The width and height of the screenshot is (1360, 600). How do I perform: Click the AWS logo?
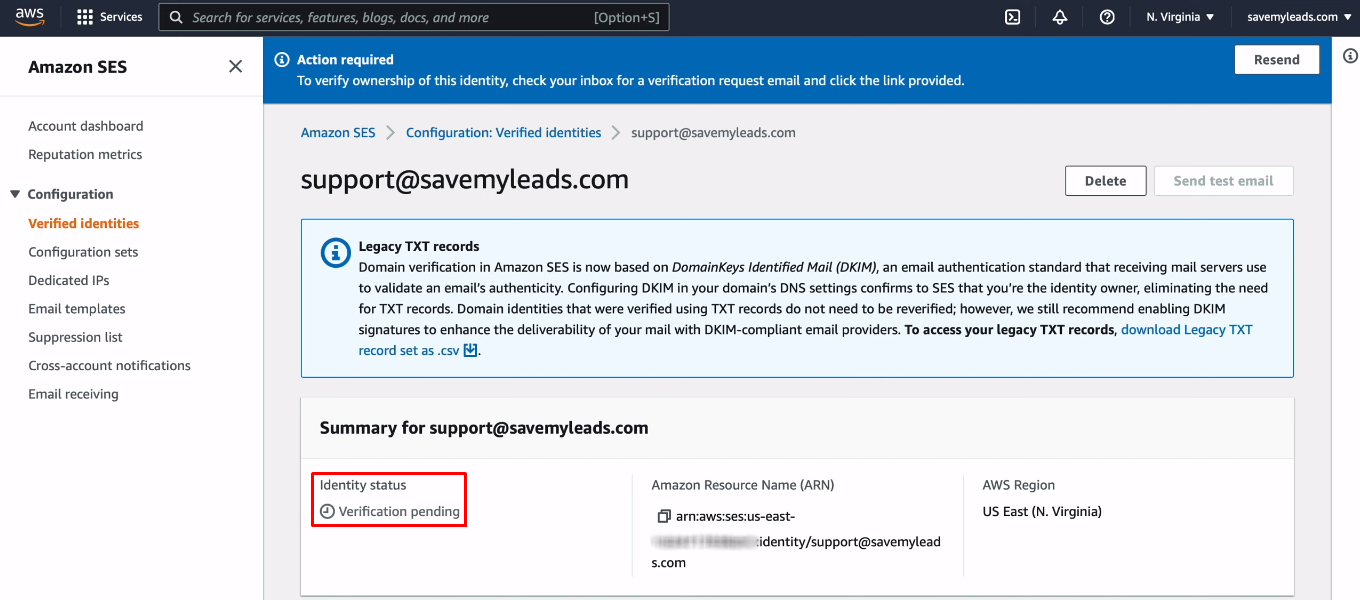[29, 17]
